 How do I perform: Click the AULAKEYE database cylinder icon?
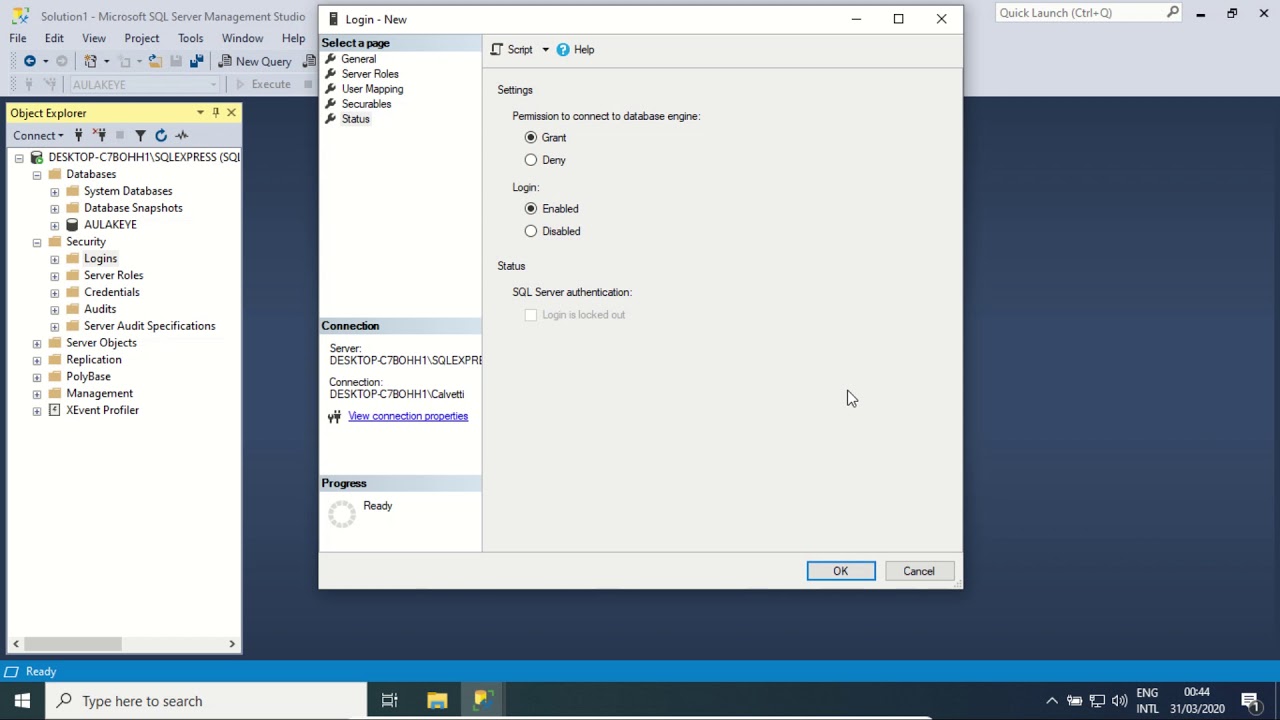(72, 225)
